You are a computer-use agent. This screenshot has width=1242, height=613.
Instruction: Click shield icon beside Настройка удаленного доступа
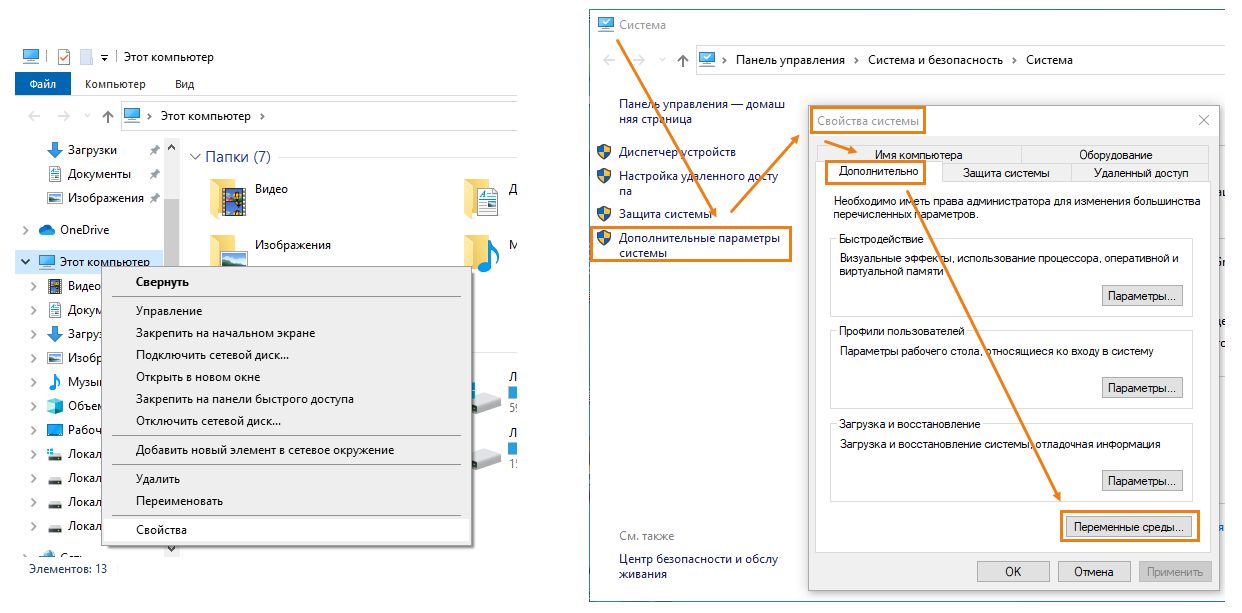click(x=604, y=176)
